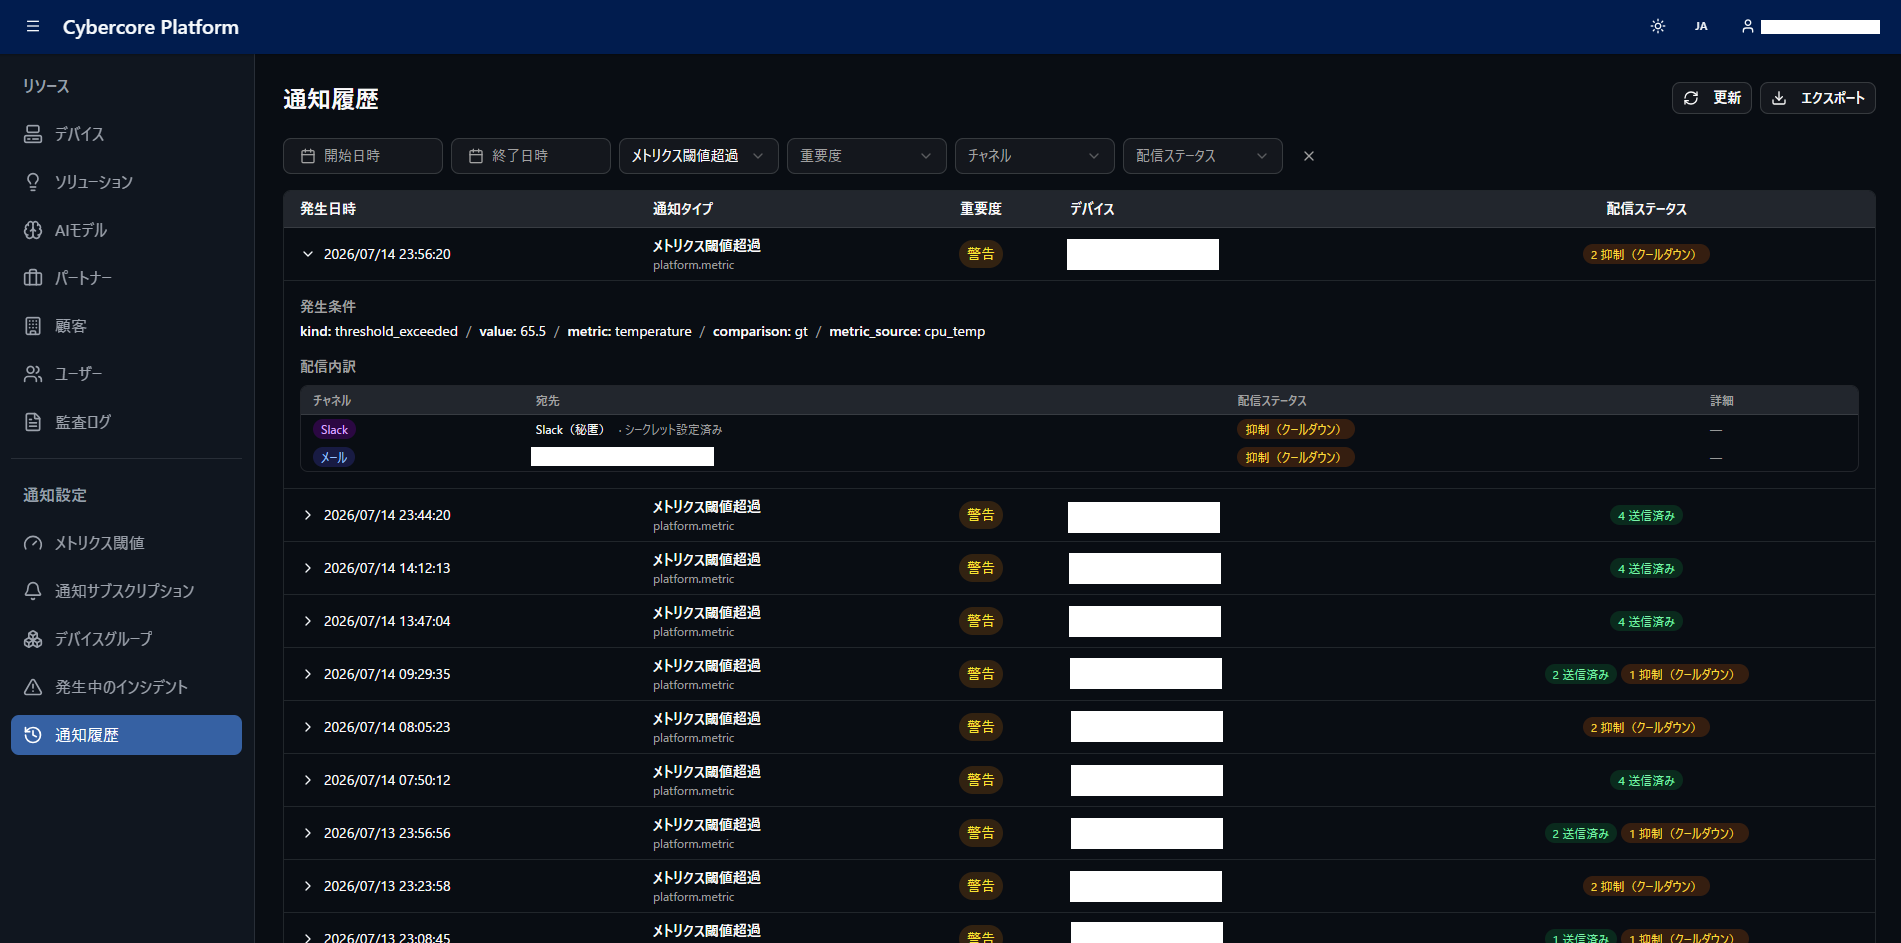Image resolution: width=1901 pixels, height=943 pixels.
Task: Click the refresh icon in 更新 button
Action: 1691,98
